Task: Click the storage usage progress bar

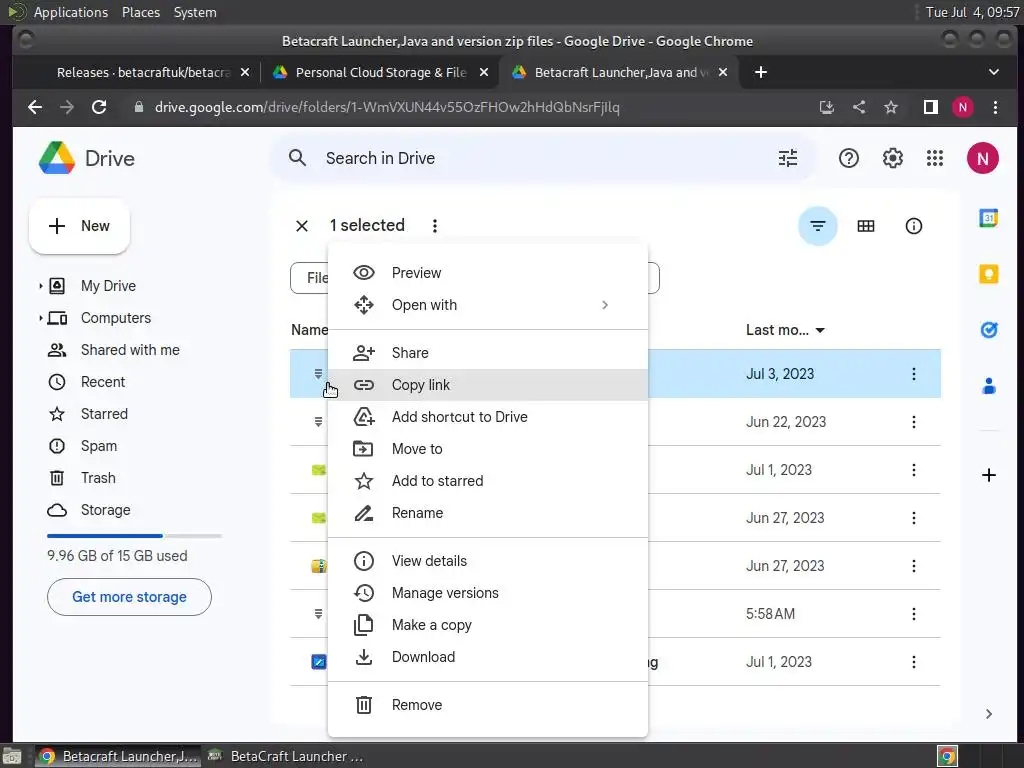Action: [134, 536]
